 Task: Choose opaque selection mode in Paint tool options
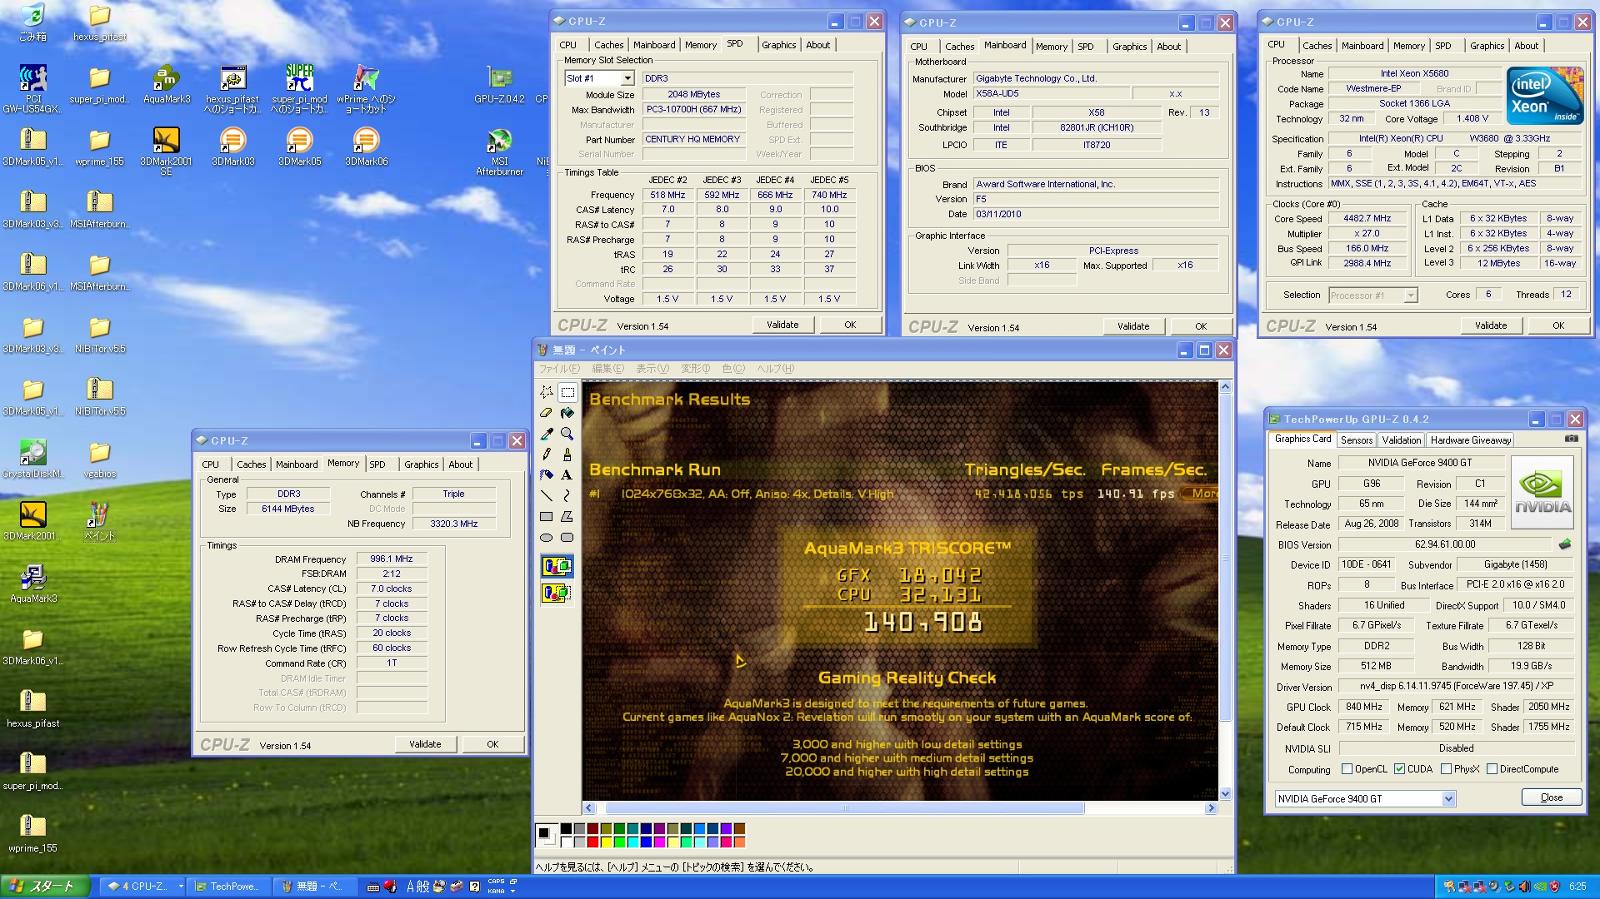(x=557, y=567)
